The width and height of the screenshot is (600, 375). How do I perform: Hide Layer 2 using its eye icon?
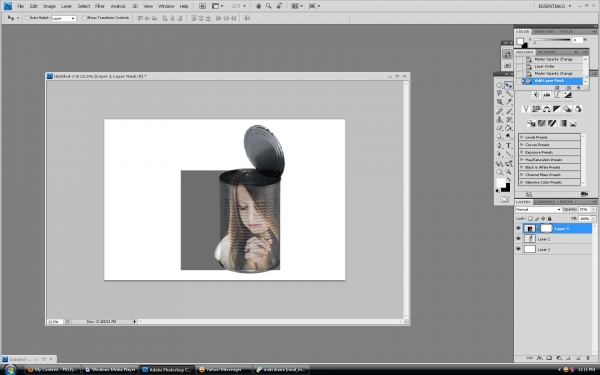coord(518,239)
